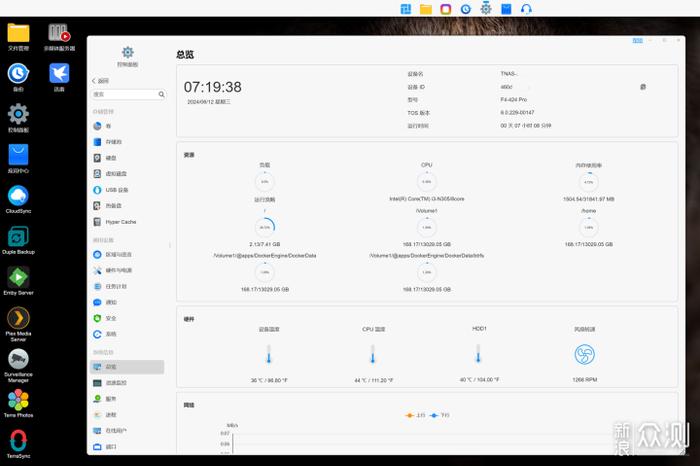This screenshot has width=700, height=466.
Task: Click the Control Panel gear at sidebar top
Action: (x=128, y=52)
